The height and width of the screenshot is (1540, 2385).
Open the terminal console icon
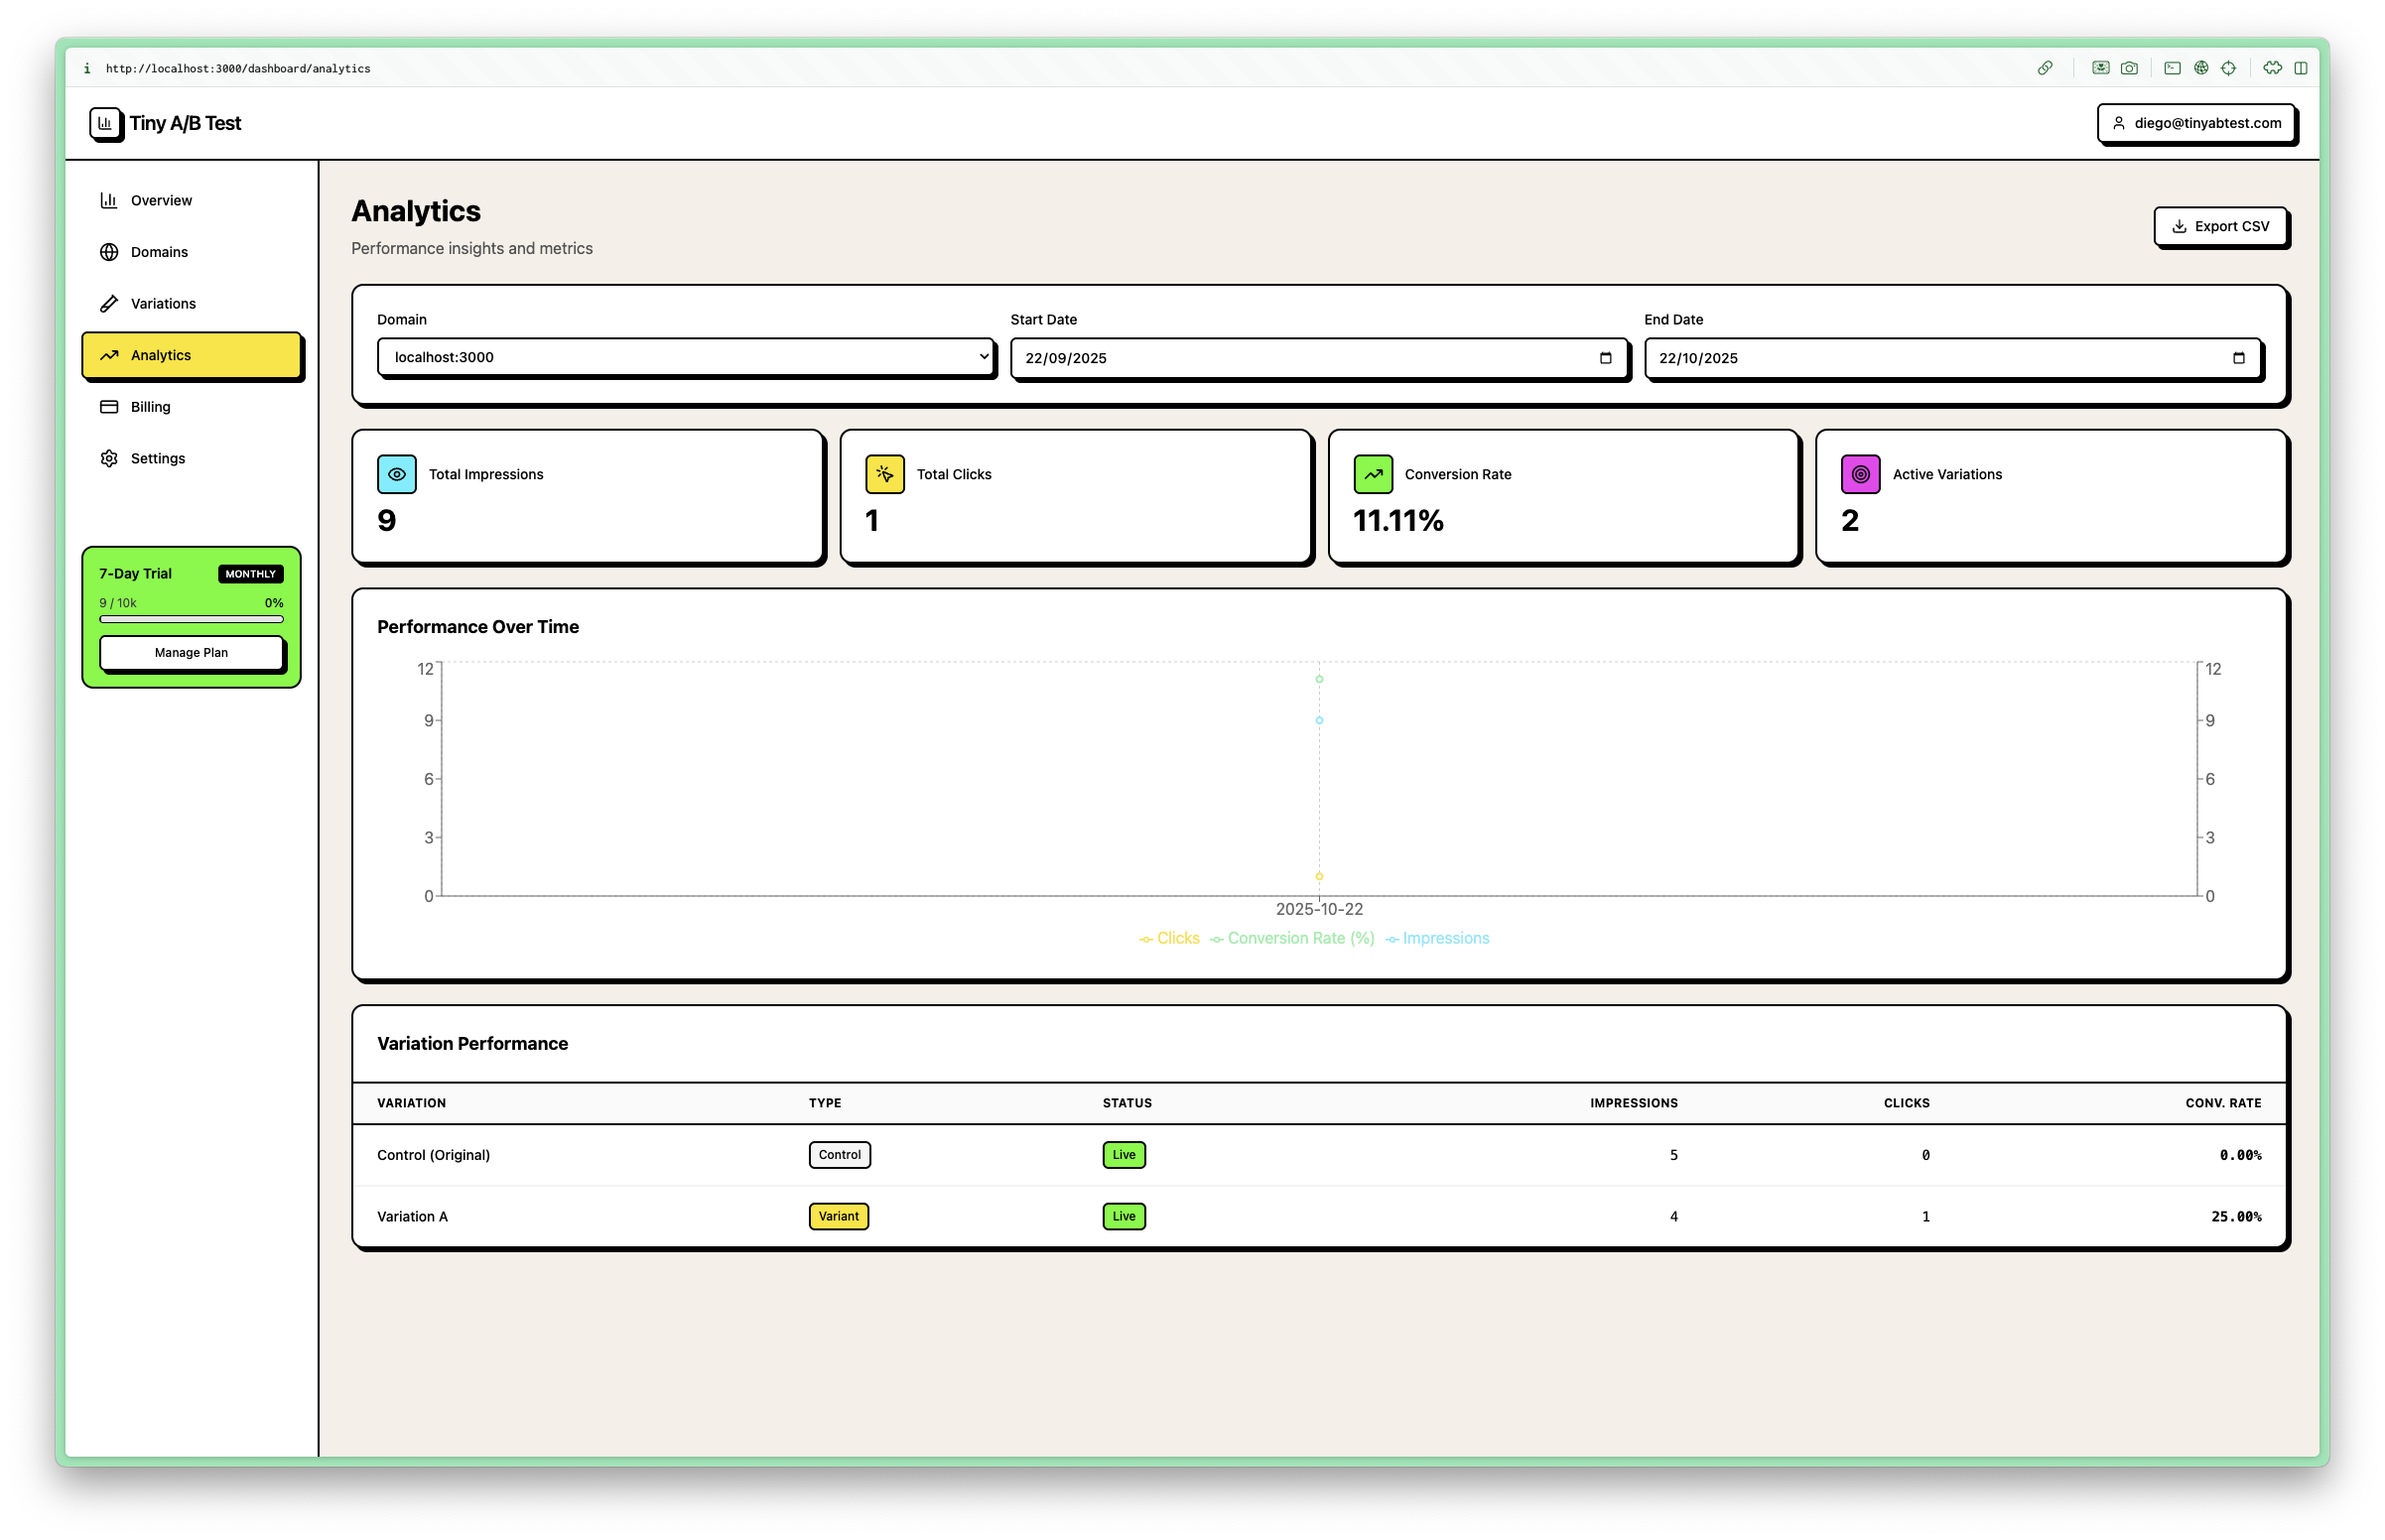tap(2172, 68)
